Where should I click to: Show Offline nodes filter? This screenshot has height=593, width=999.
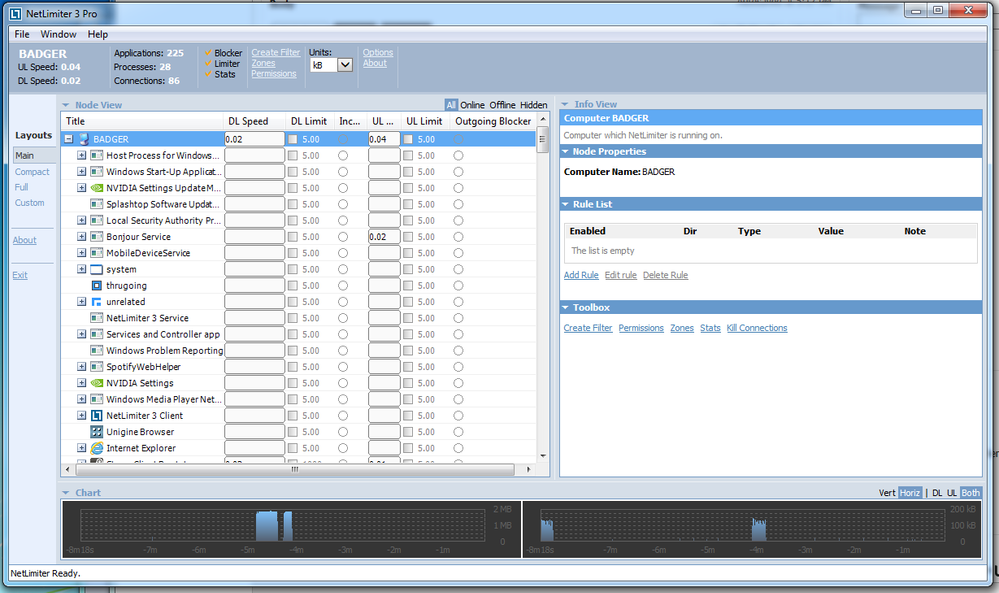pyautogui.click(x=502, y=105)
